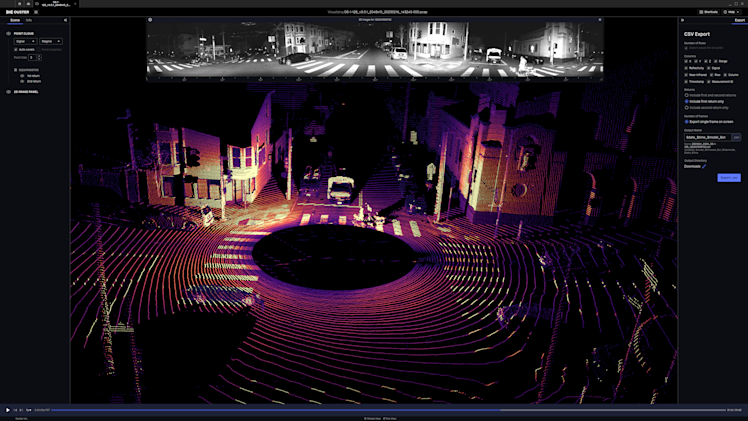This screenshot has width=748, height=421.
Task: Select the 1st return tree row
Action: [33, 76]
